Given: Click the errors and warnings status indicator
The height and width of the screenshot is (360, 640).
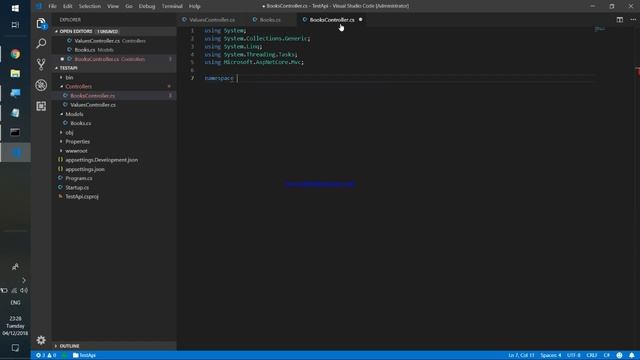Looking at the screenshot, I should click(46, 355).
